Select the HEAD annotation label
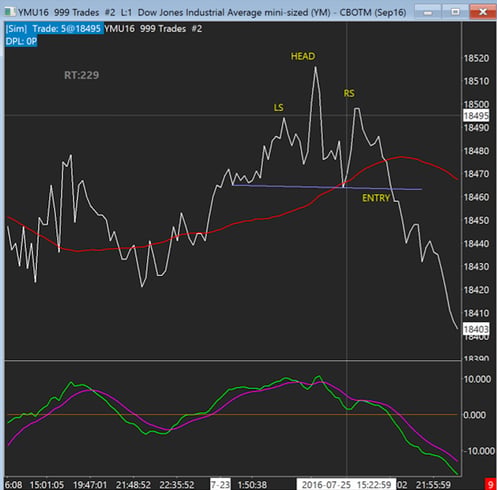 point(303,56)
